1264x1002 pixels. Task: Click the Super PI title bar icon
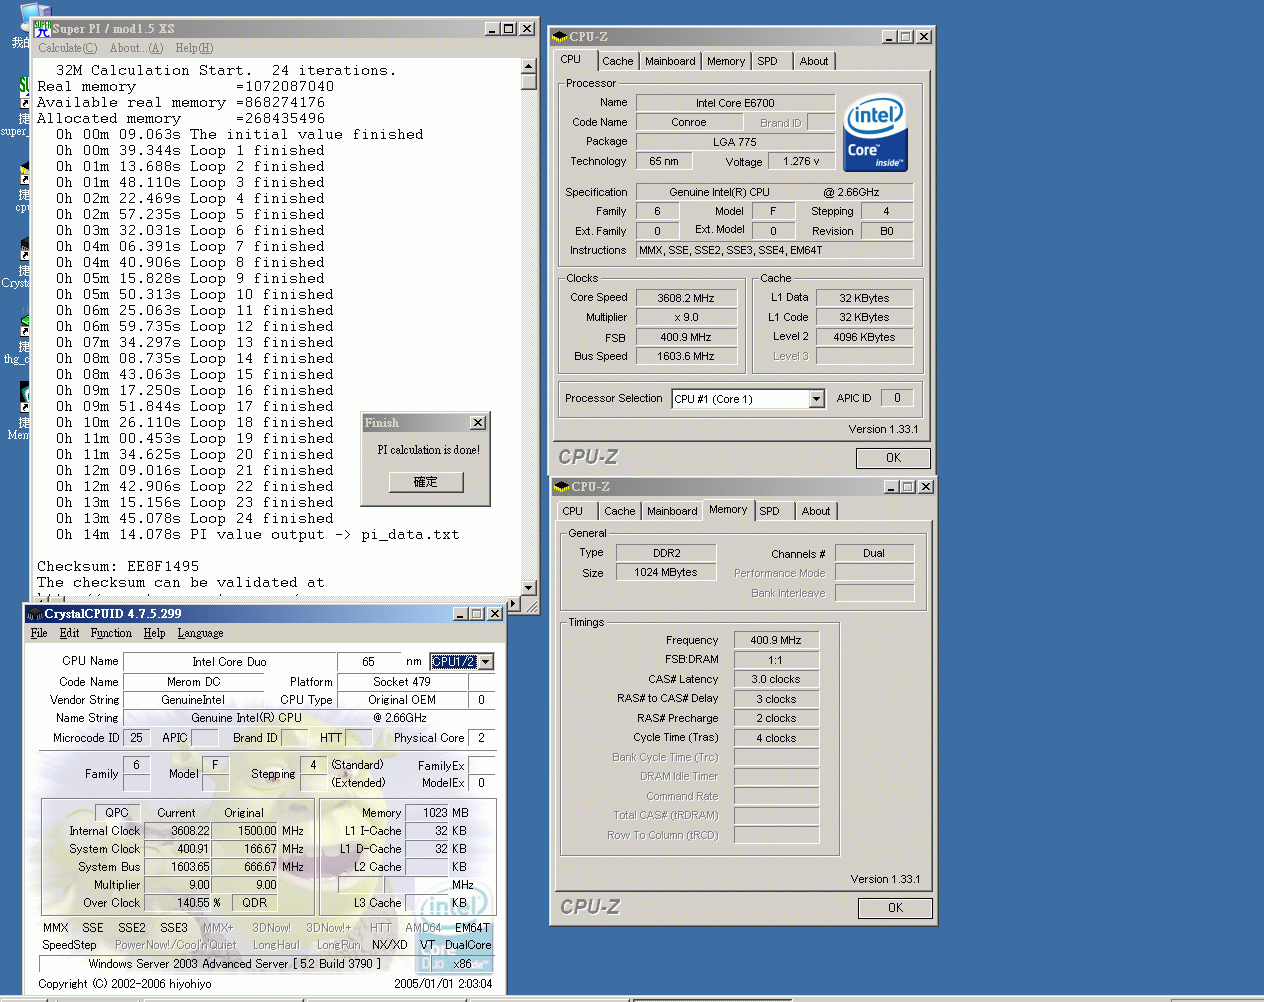coord(42,29)
